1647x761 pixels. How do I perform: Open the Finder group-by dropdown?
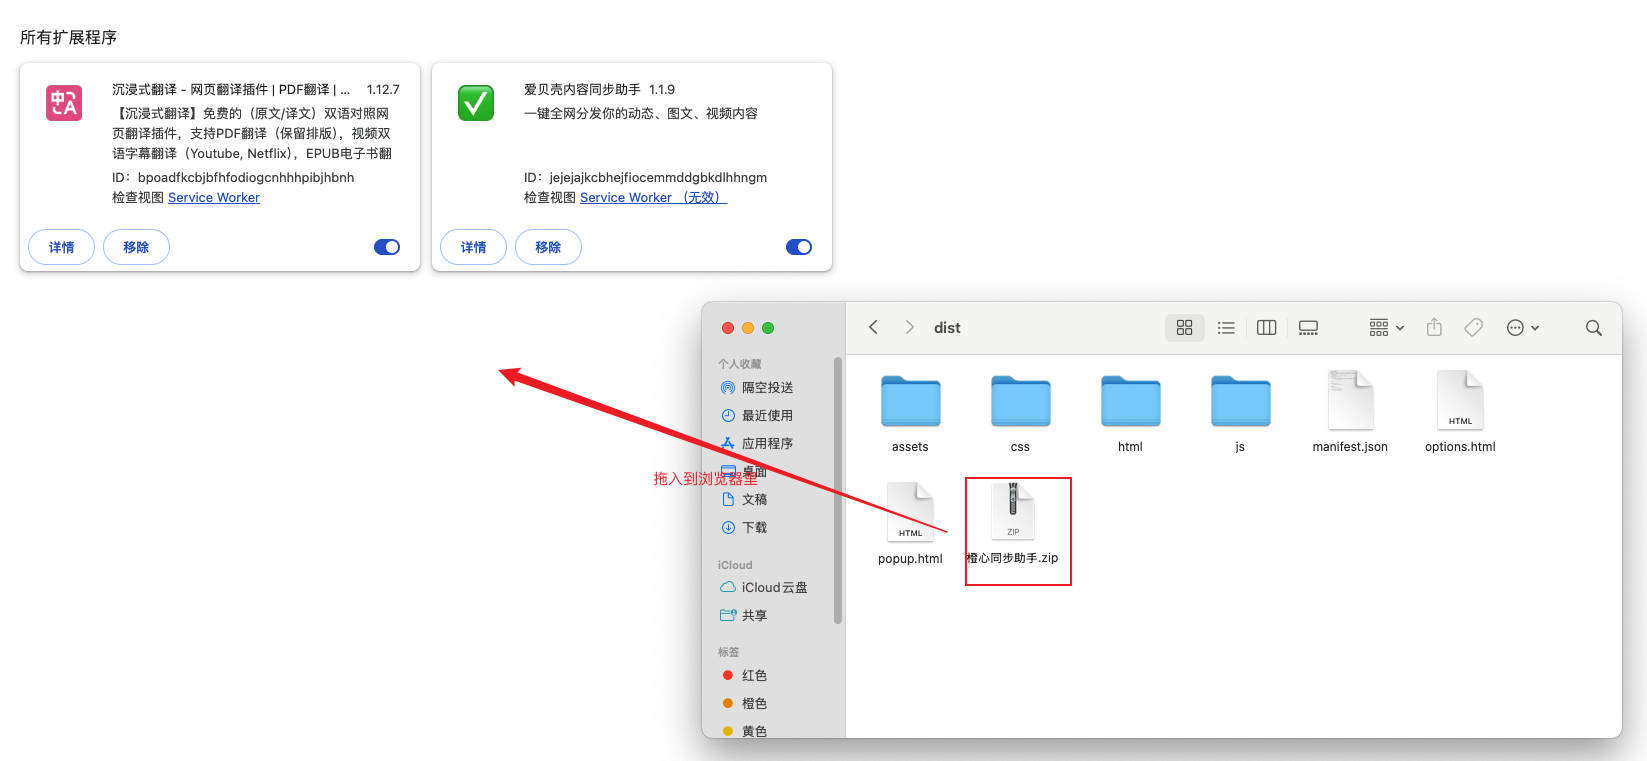(1386, 327)
